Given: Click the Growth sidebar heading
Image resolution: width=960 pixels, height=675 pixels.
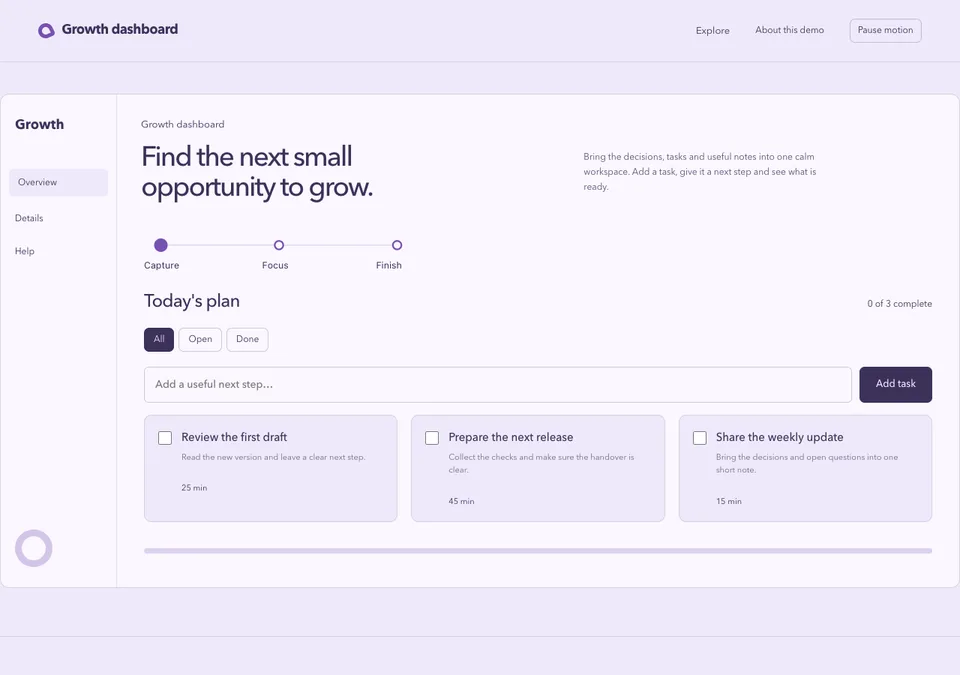Looking at the screenshot, I should pos(39,124).
